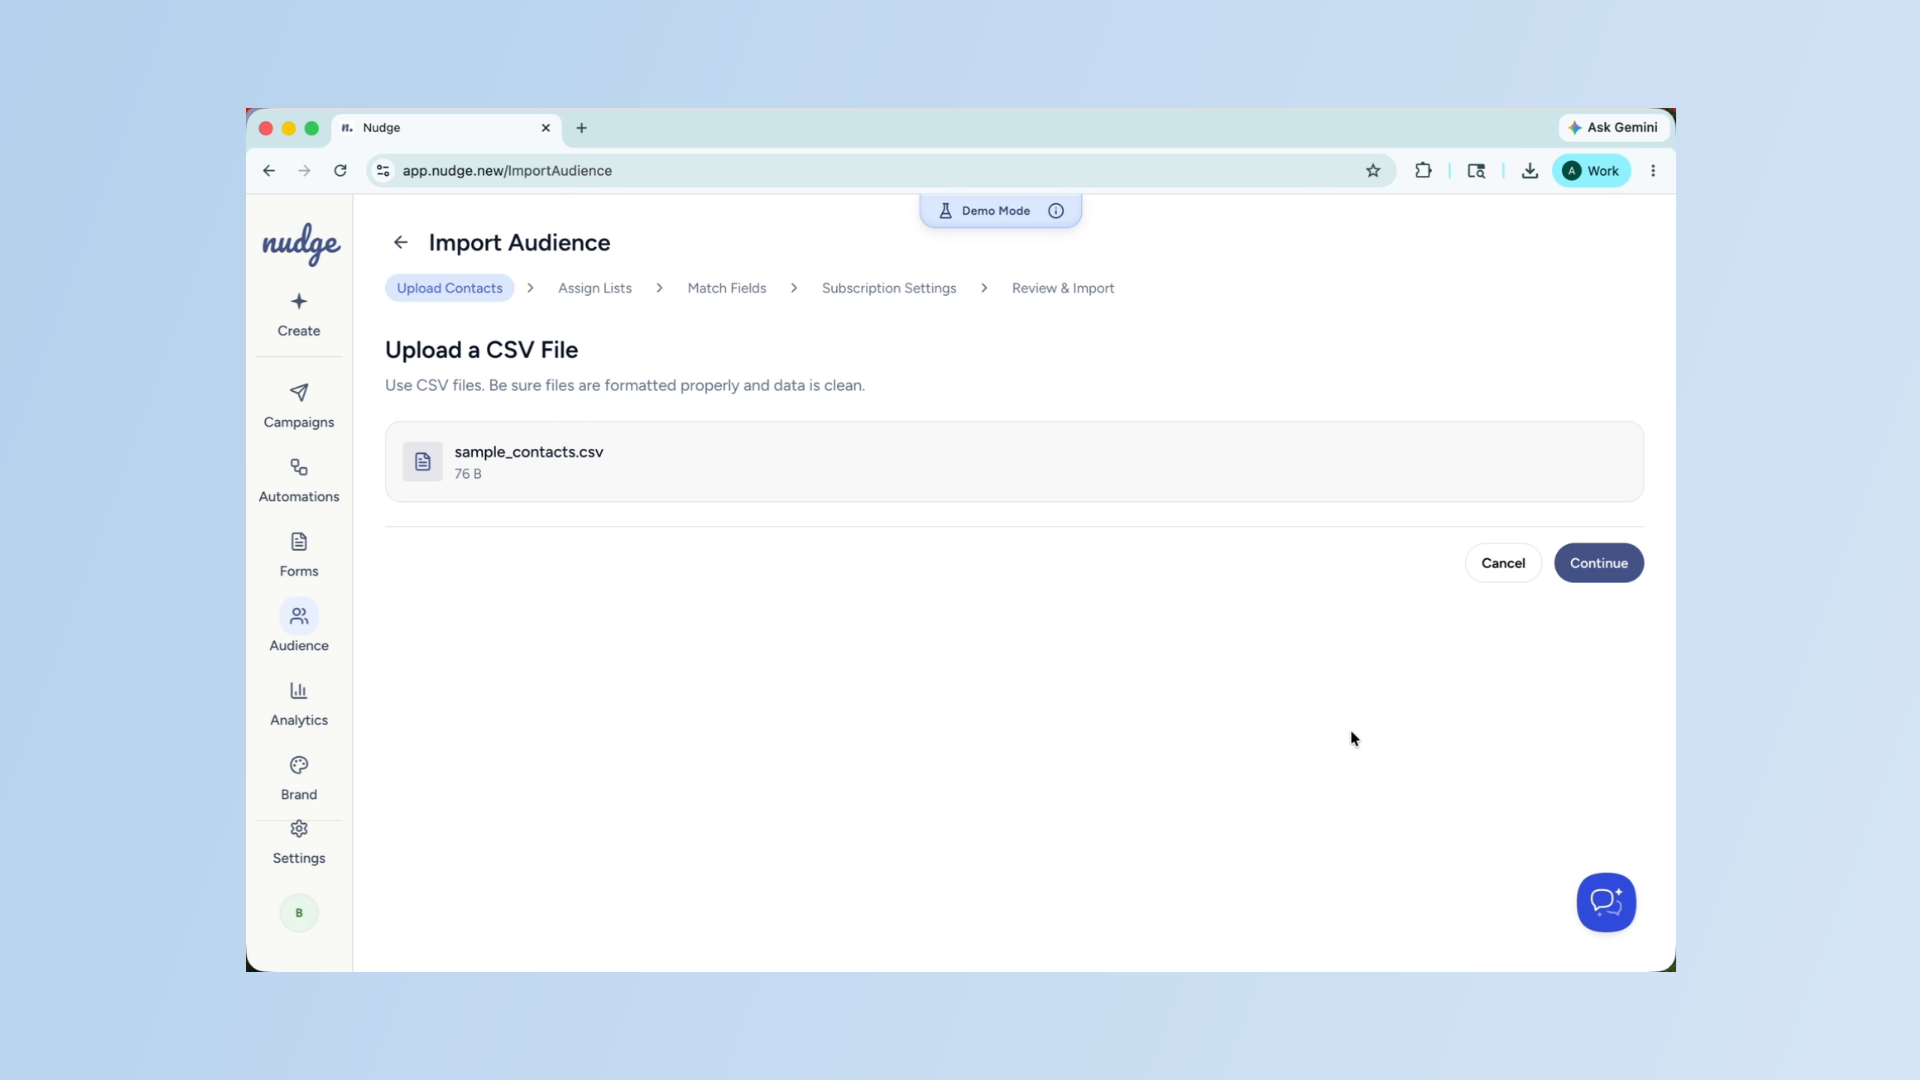Image resolution: width=1920 pixels, height=1080 pixels.
Task: Go to Review & Import step
Action: [1063, 288]
